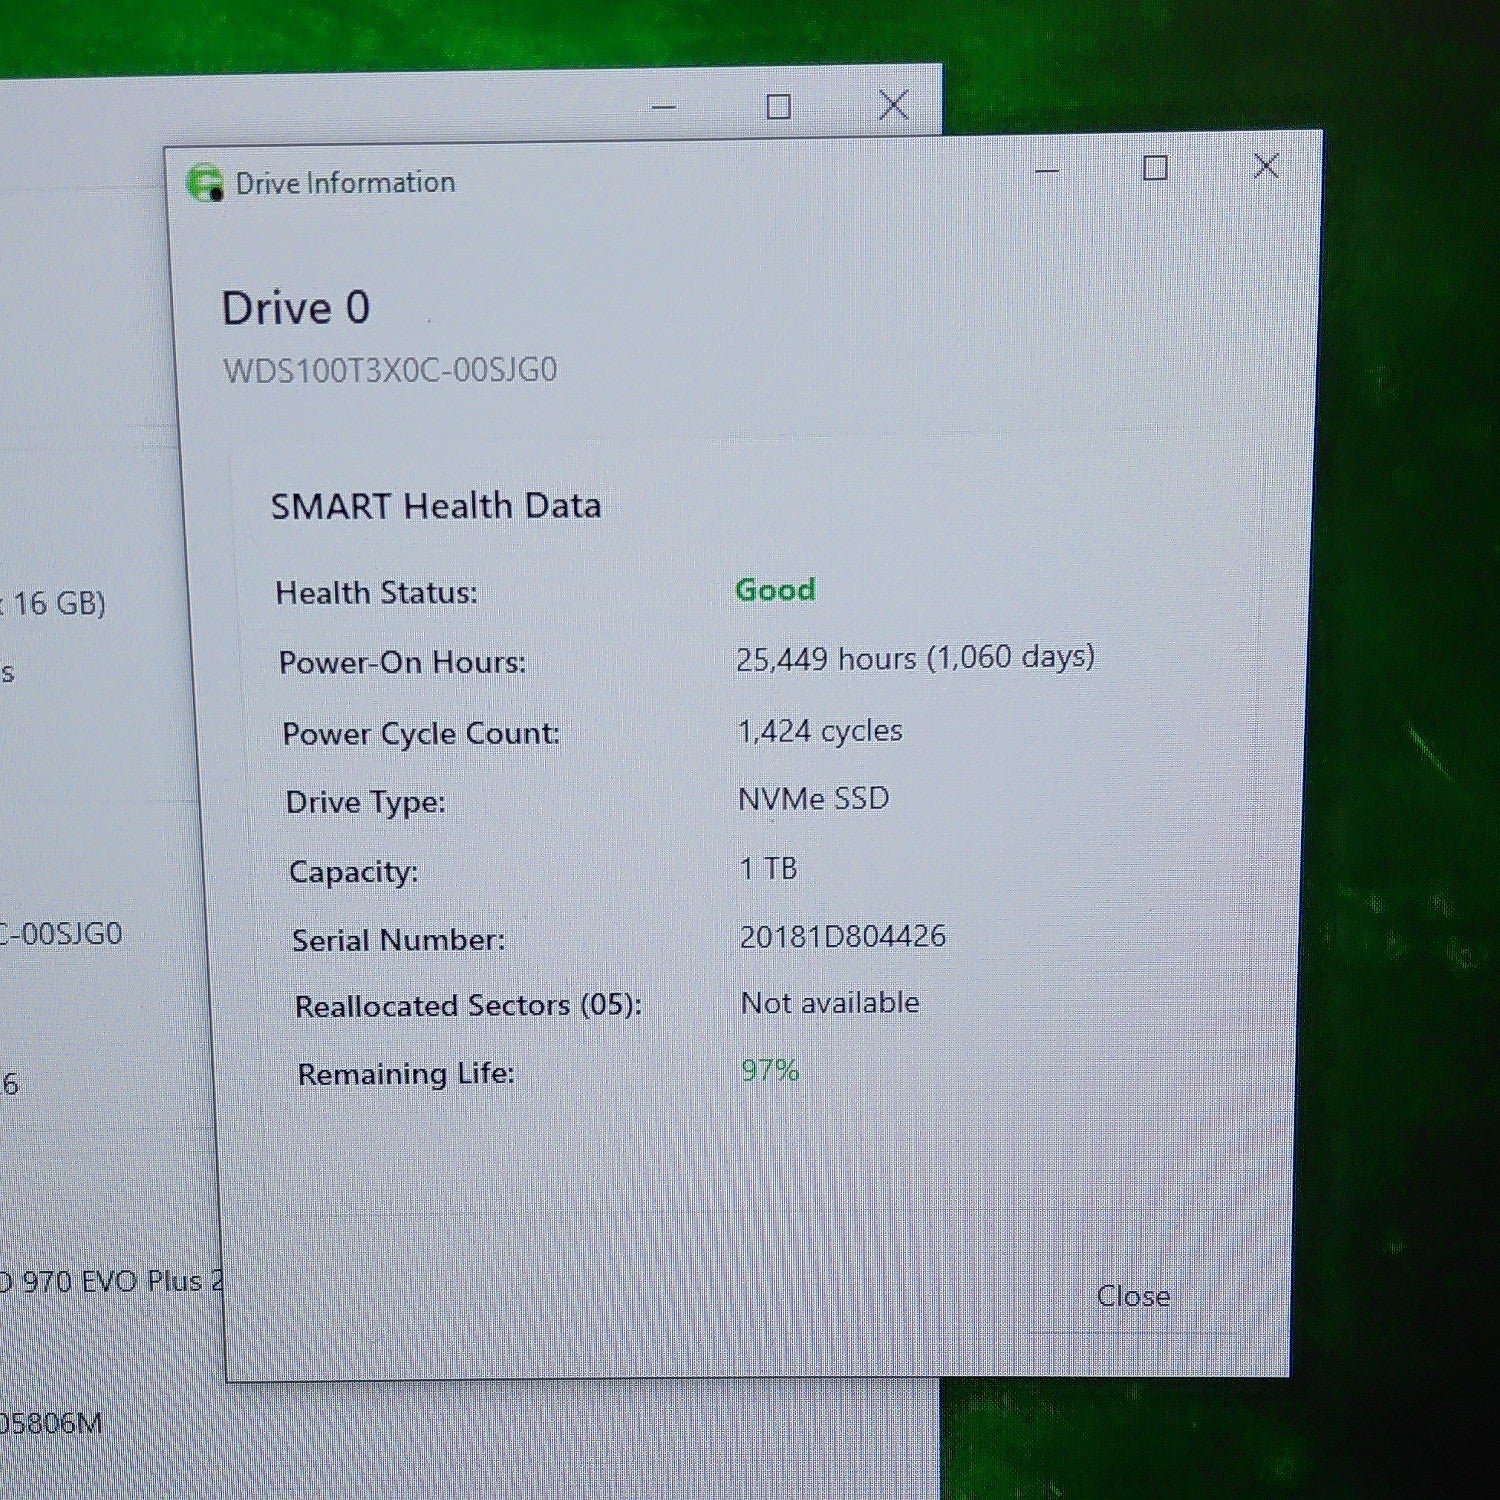Click the 'SMART Health Data' heading
The width and height of the screenshot is (1500, 1500).
point(436,506)
